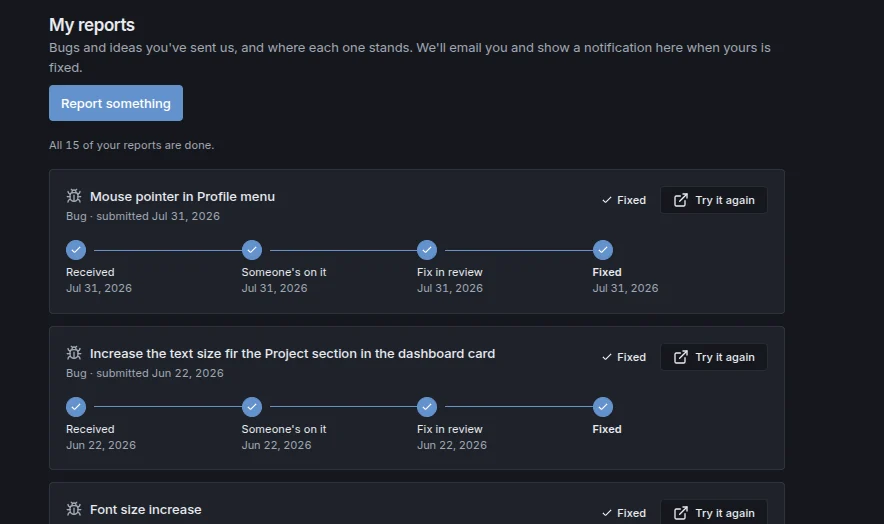Click Fixed status badge on Font size increase
The width and height of the screenshot is (884, 524).
pos(624,513)
